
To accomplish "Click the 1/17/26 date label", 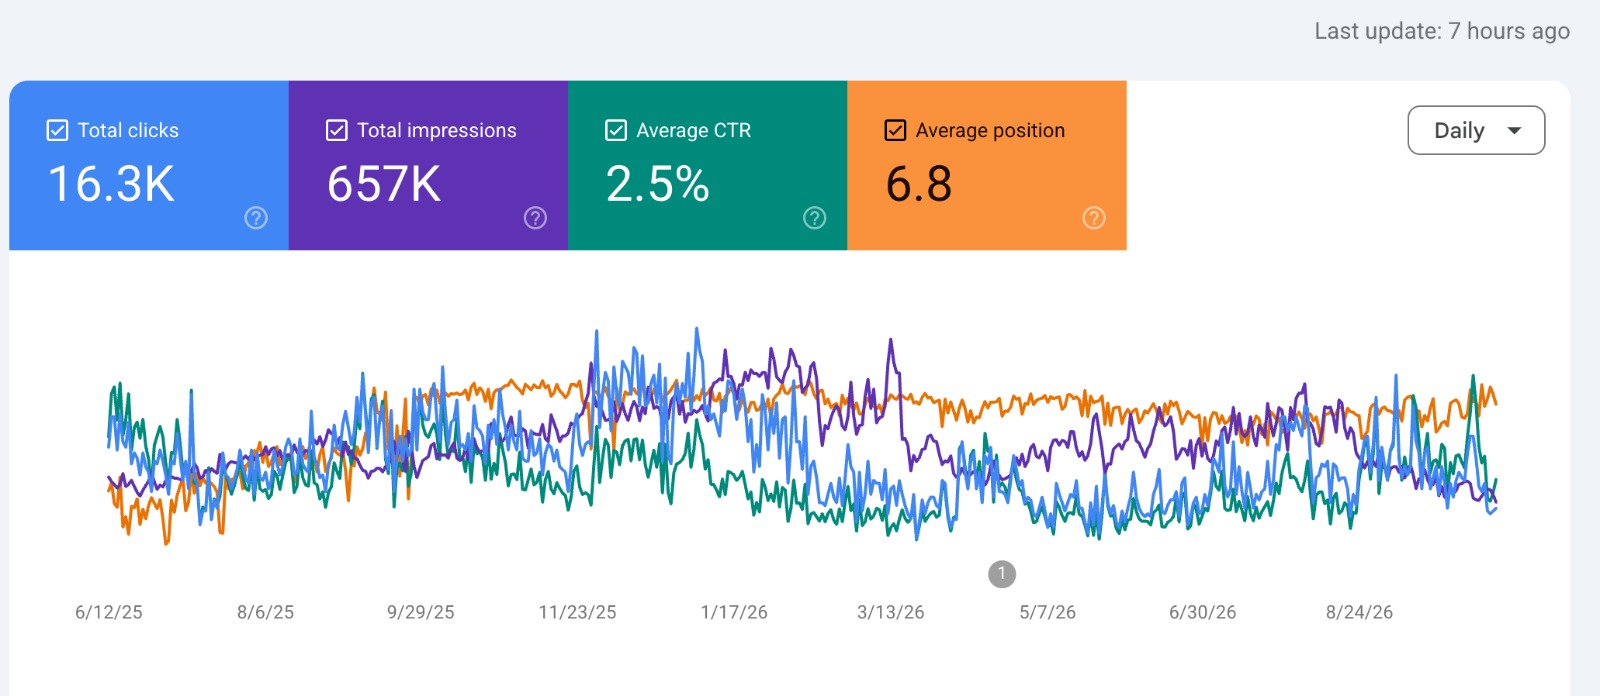I will tap(734, 612).
